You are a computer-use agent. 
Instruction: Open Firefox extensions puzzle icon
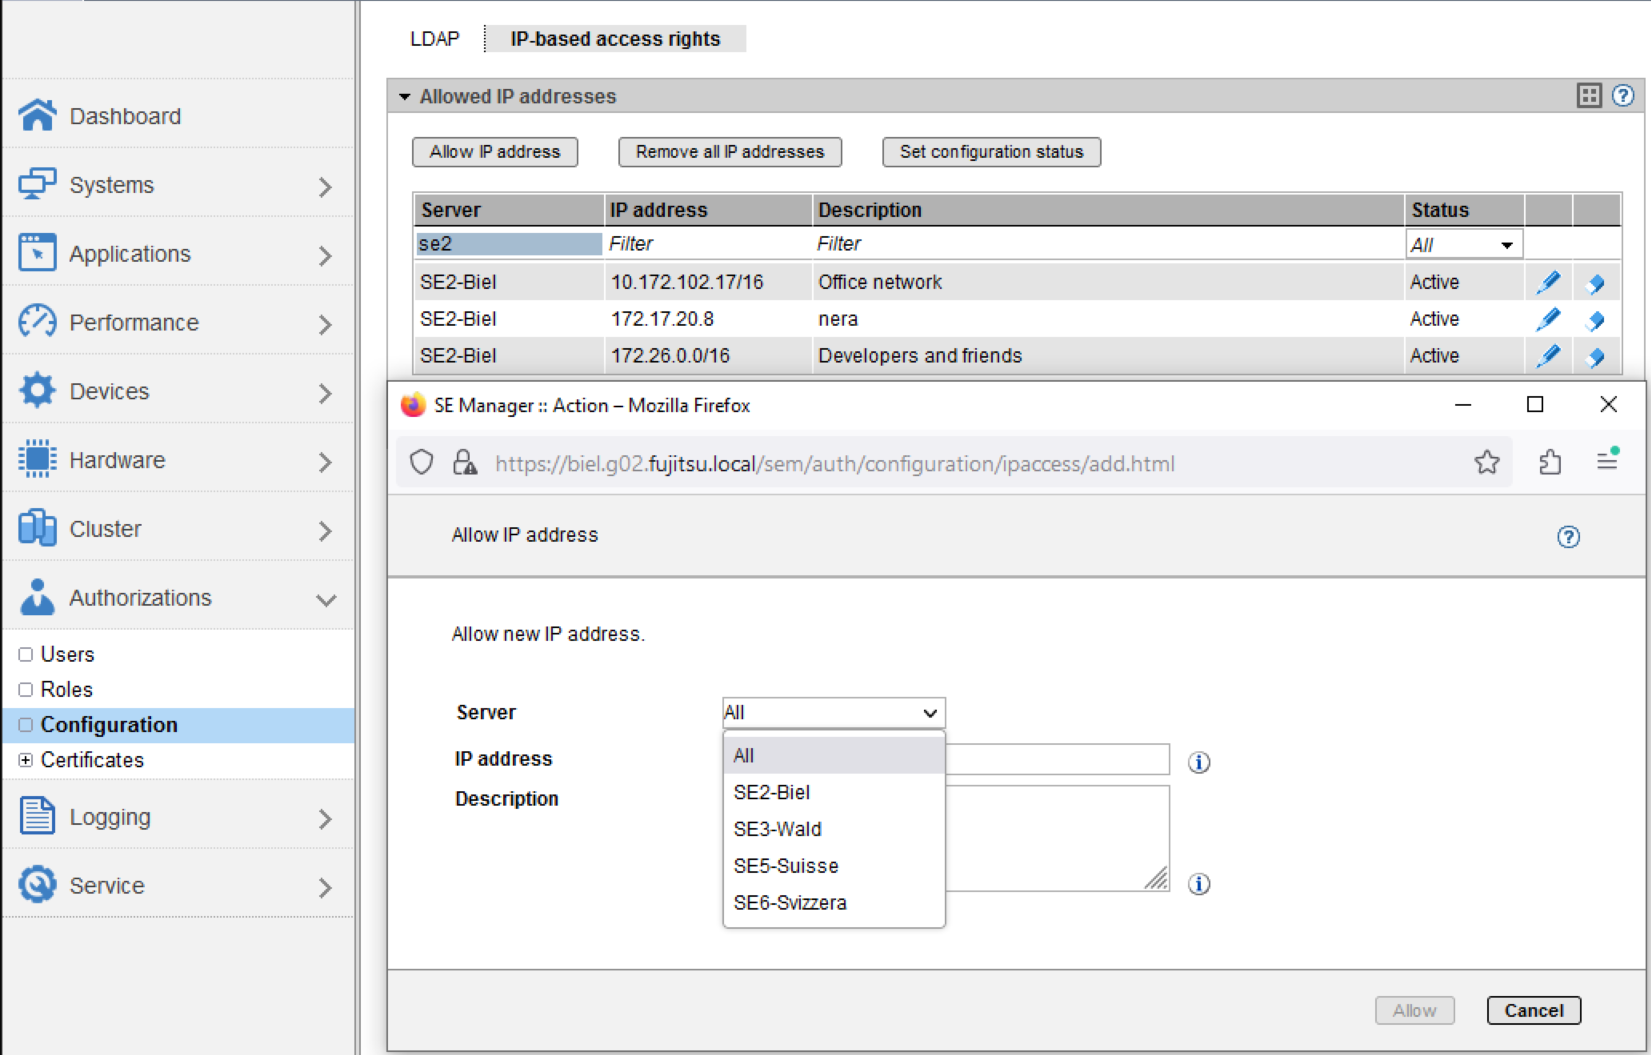click(x=1550, y=462)
